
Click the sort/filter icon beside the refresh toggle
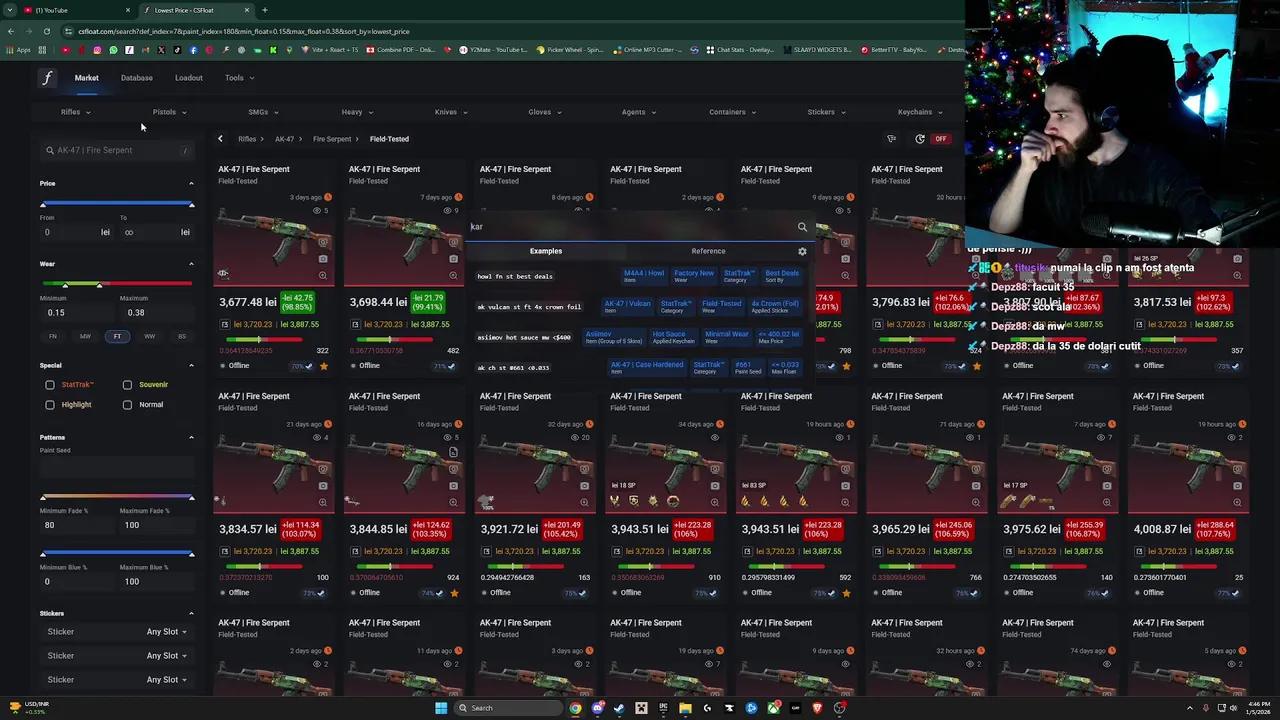pos(891,139)
